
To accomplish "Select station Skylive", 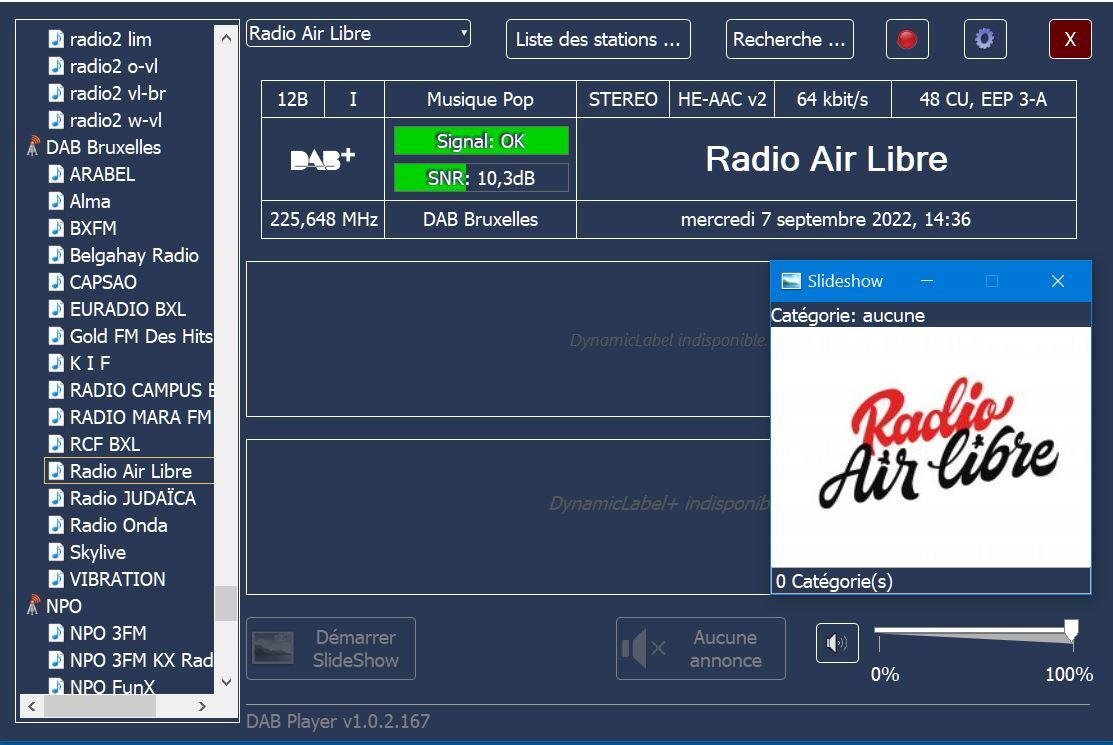I will pyautogui.click(x=97, y=552).
